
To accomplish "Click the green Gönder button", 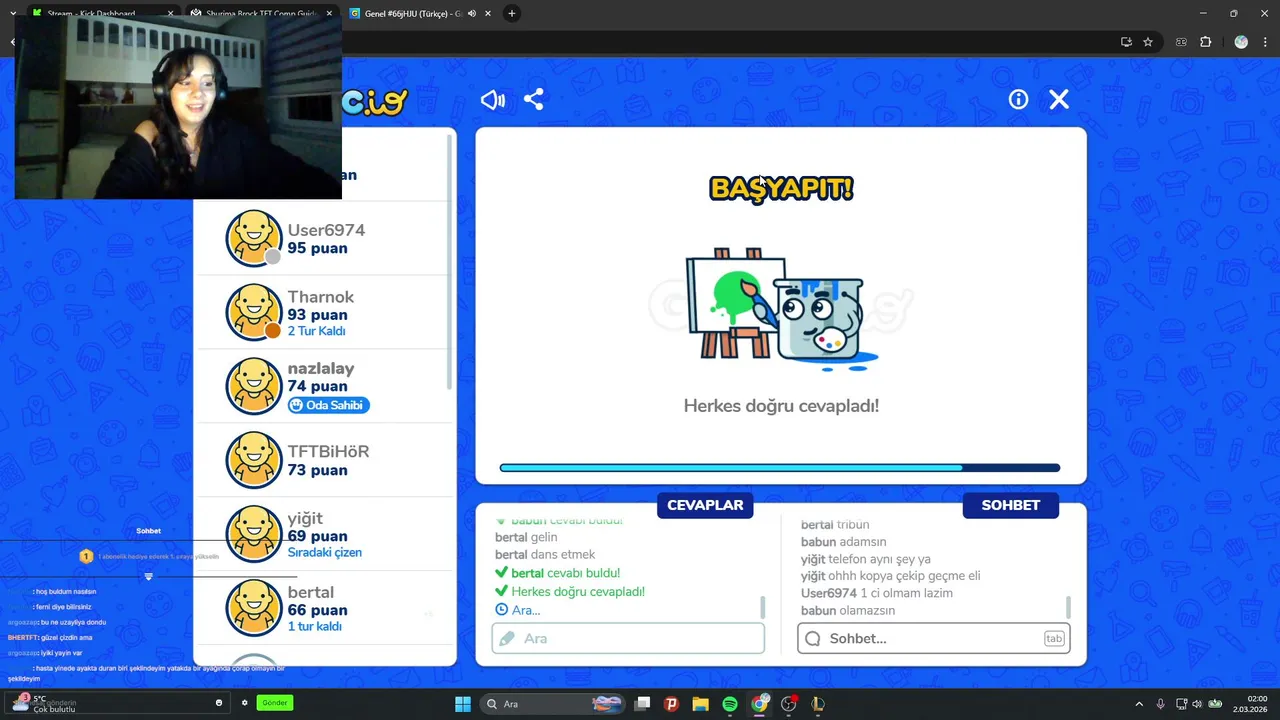I will pyautogui.click(x=274, y=703).
